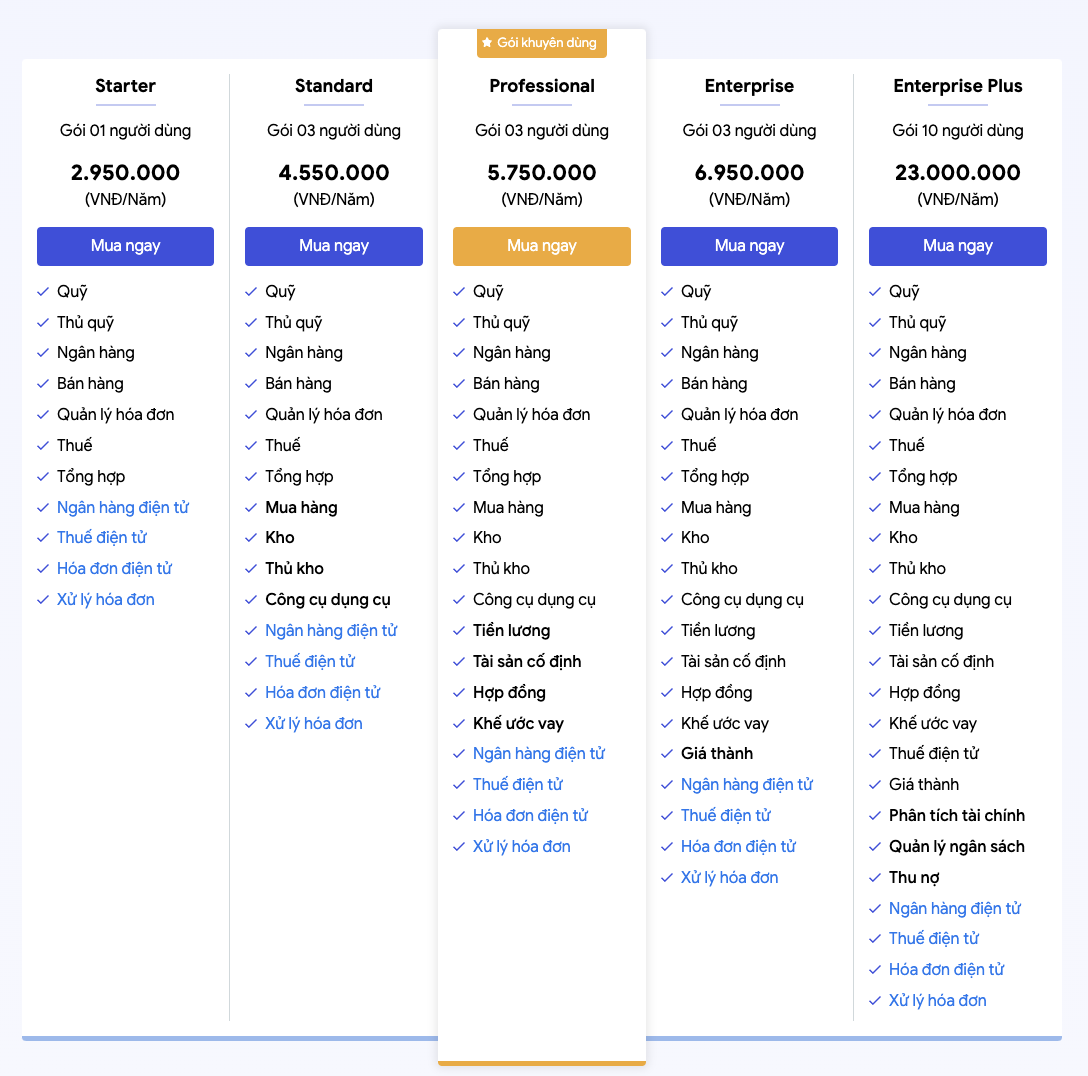1088x1076 pixels.
Task: Click checkmark beside Phân tích tài chính
Action: [875, 816]
